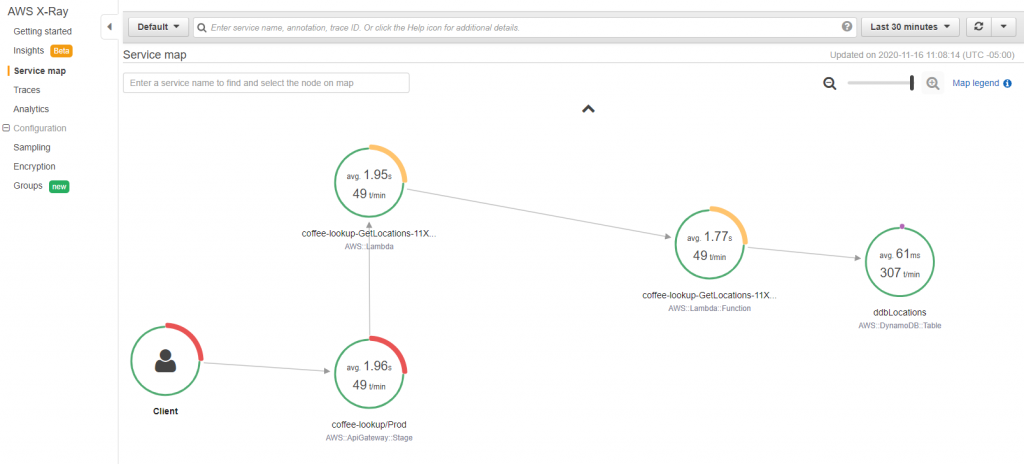The image size is (1024, 464).
Task: Collapse the left navigation sidebar arrow
Action: click(109, 27)
